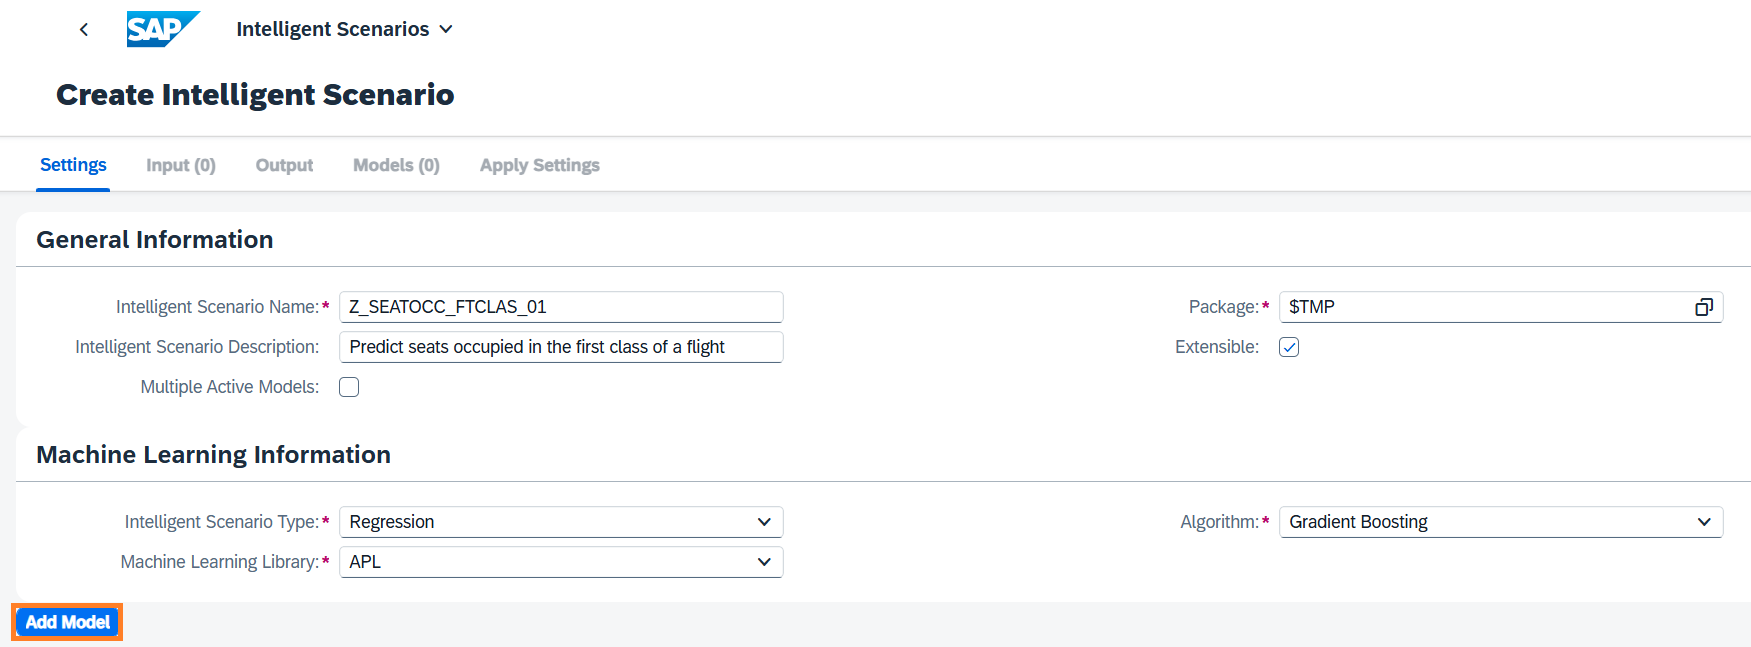
Task: Uncheck the Extensible checkbox
Action: tap(1289, 347)
